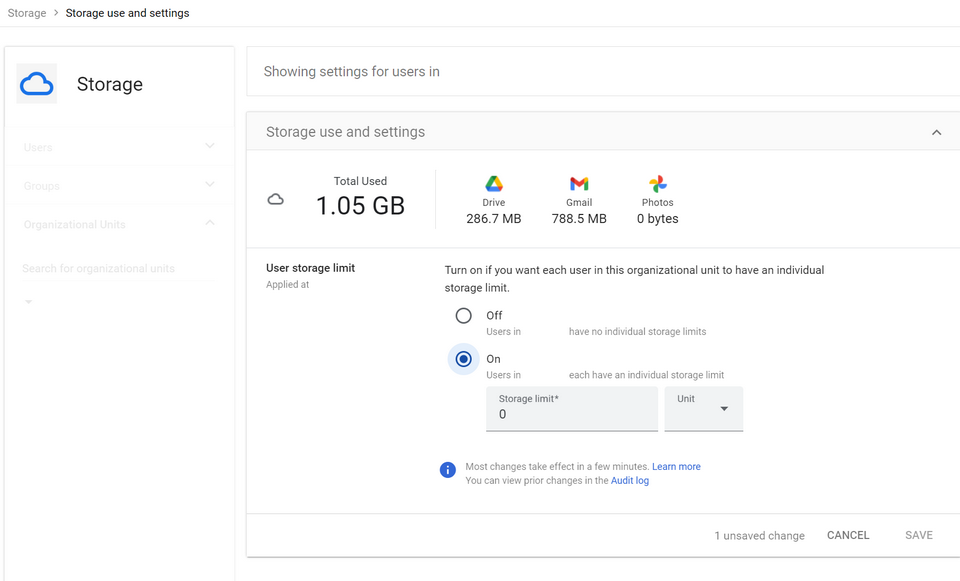Screen dimensions: 960x581
Task: Open the Unit dropdown
Action: (704, 408)
